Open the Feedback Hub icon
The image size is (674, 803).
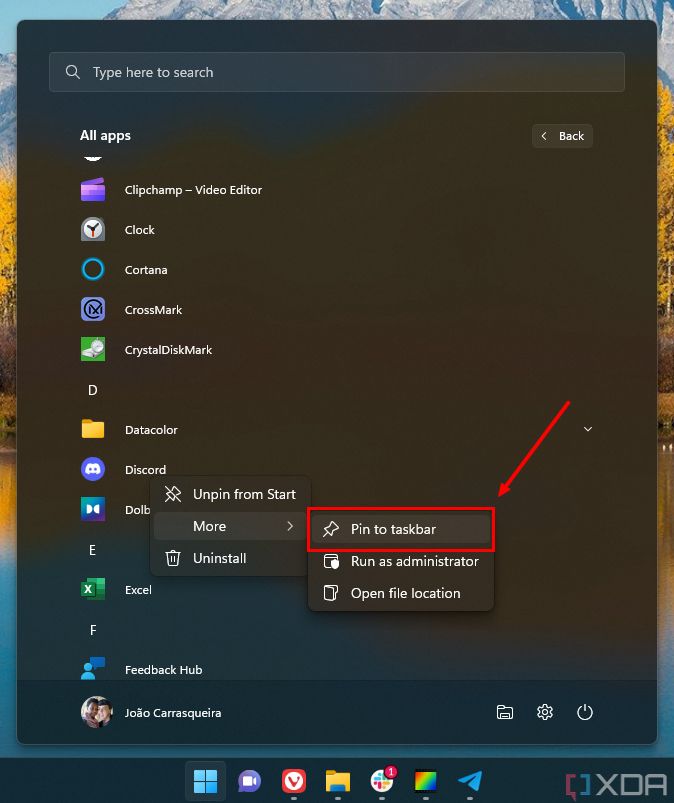93,669
